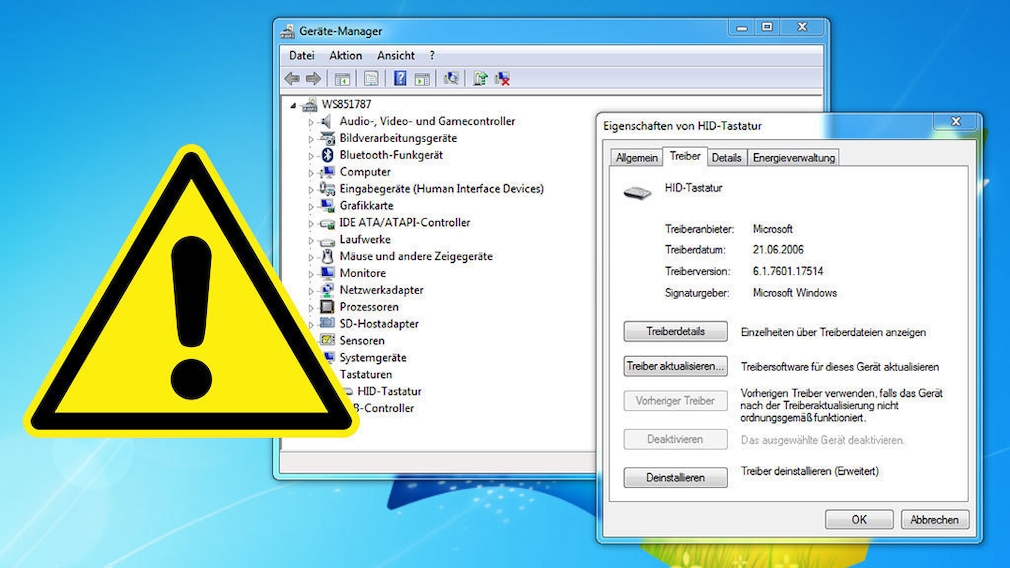Click the Laufwerke drive icon

[327, 240]
